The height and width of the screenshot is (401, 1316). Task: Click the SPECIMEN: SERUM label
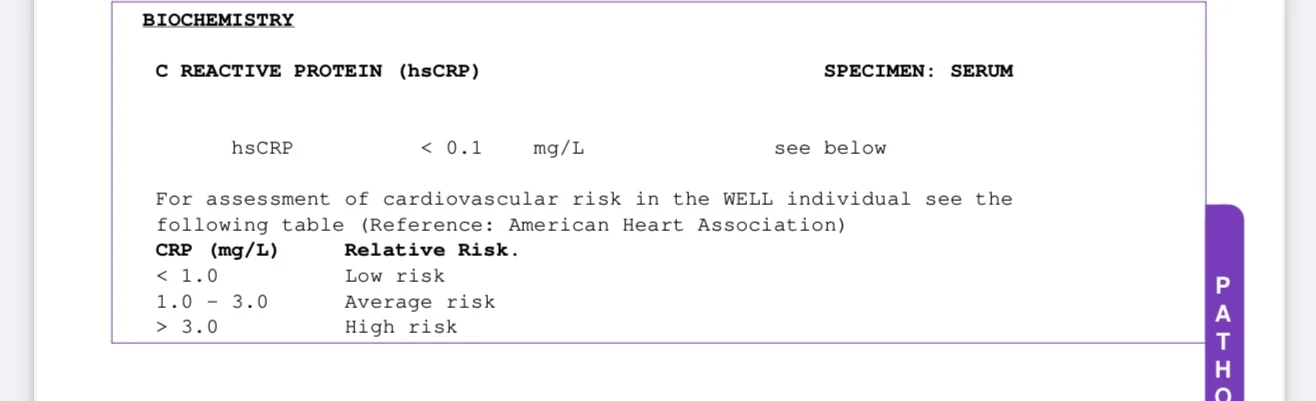[917, 71]
